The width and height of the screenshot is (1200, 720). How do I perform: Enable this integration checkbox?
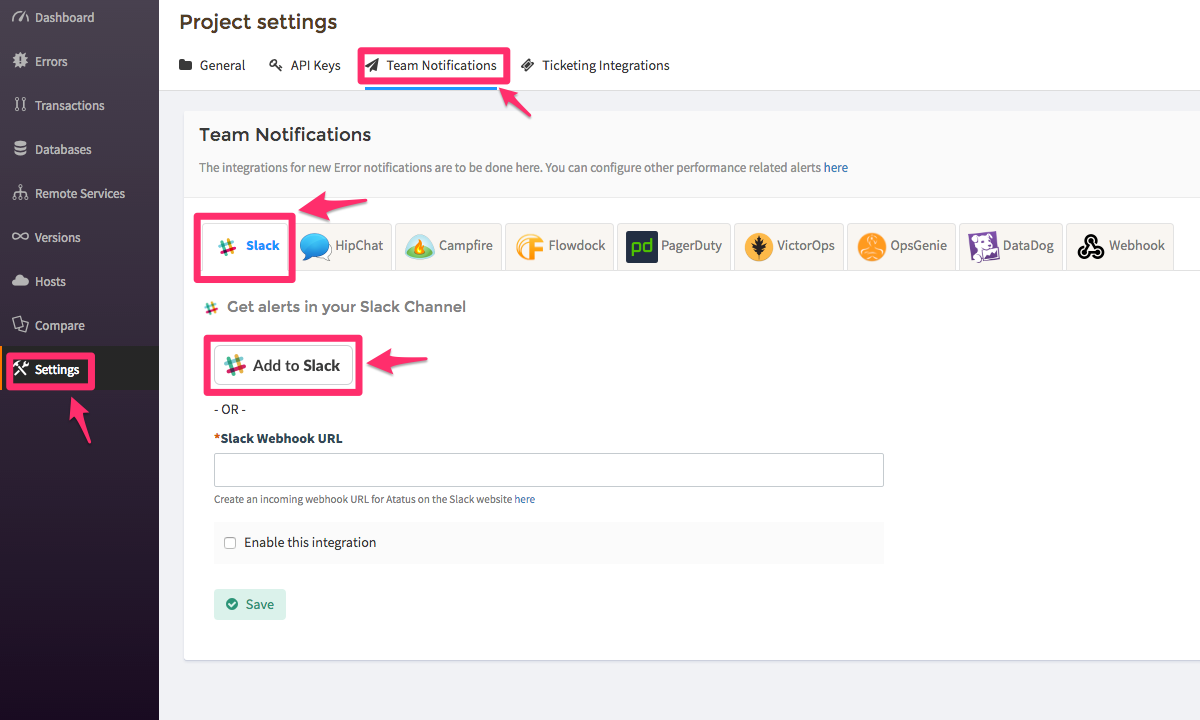pos(230,543)
